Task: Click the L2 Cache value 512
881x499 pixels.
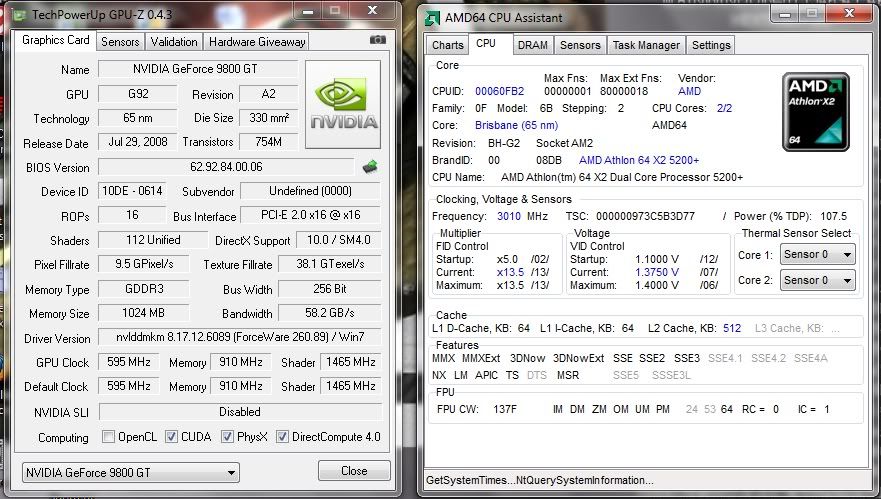Action: pos(732,328)
